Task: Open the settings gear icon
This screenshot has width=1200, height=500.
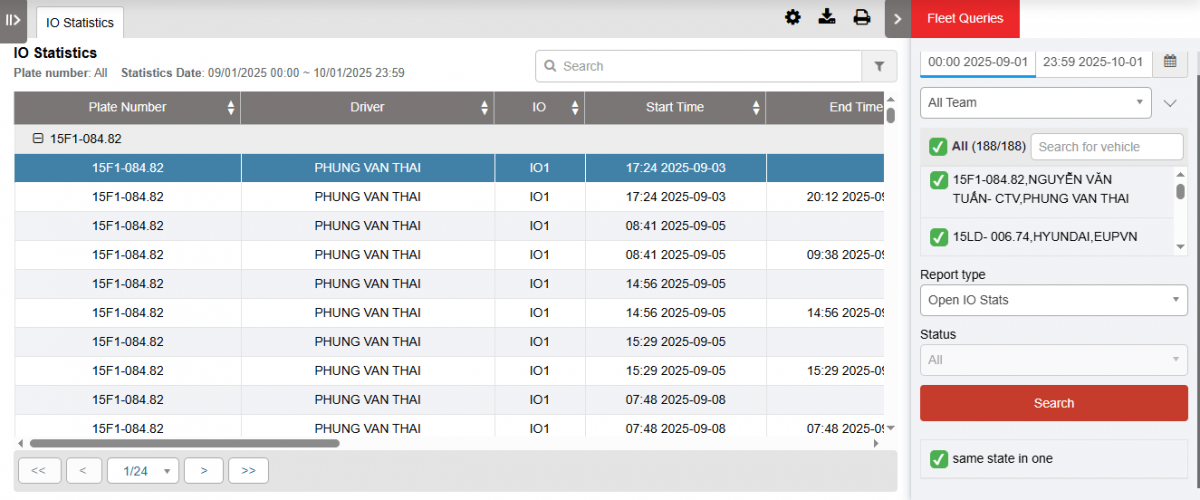Action: 793,17
